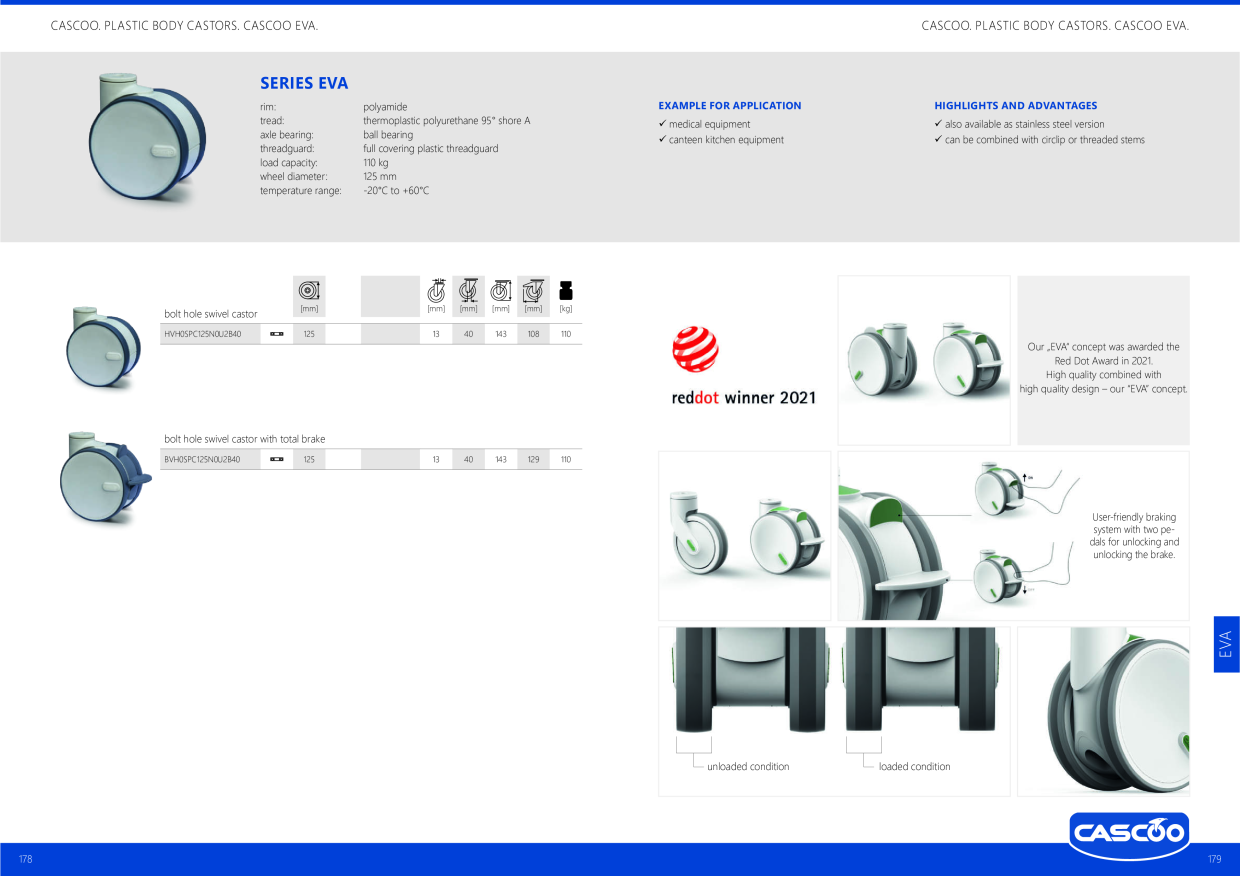Viewport: 1240px width, 876px height.
Task: Click the 'polyamide' rim value
Action: pyautogui.click(x=385, y=107)
